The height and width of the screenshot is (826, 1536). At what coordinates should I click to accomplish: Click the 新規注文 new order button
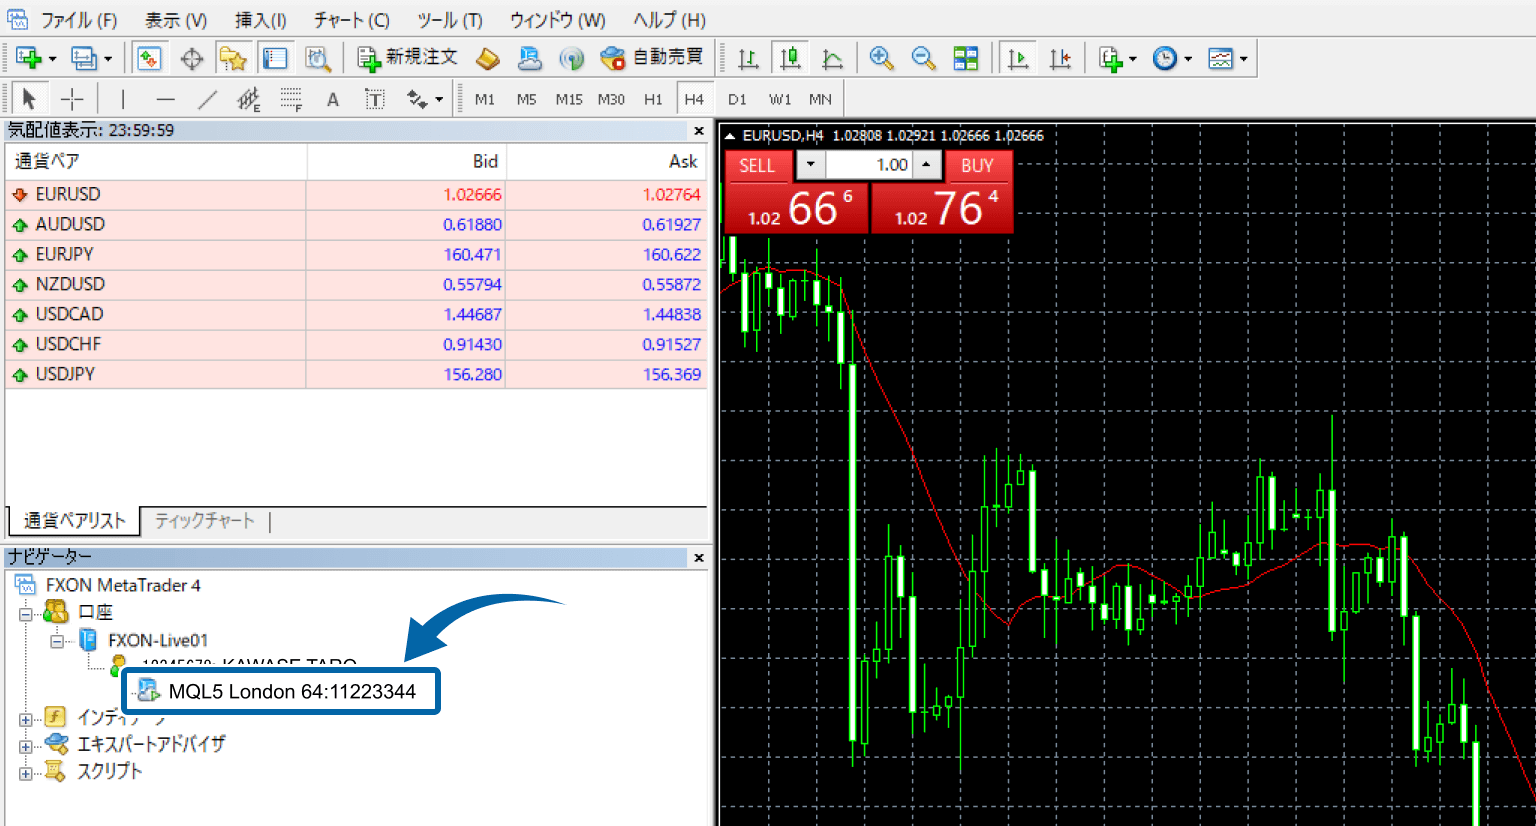pos(408,58)
